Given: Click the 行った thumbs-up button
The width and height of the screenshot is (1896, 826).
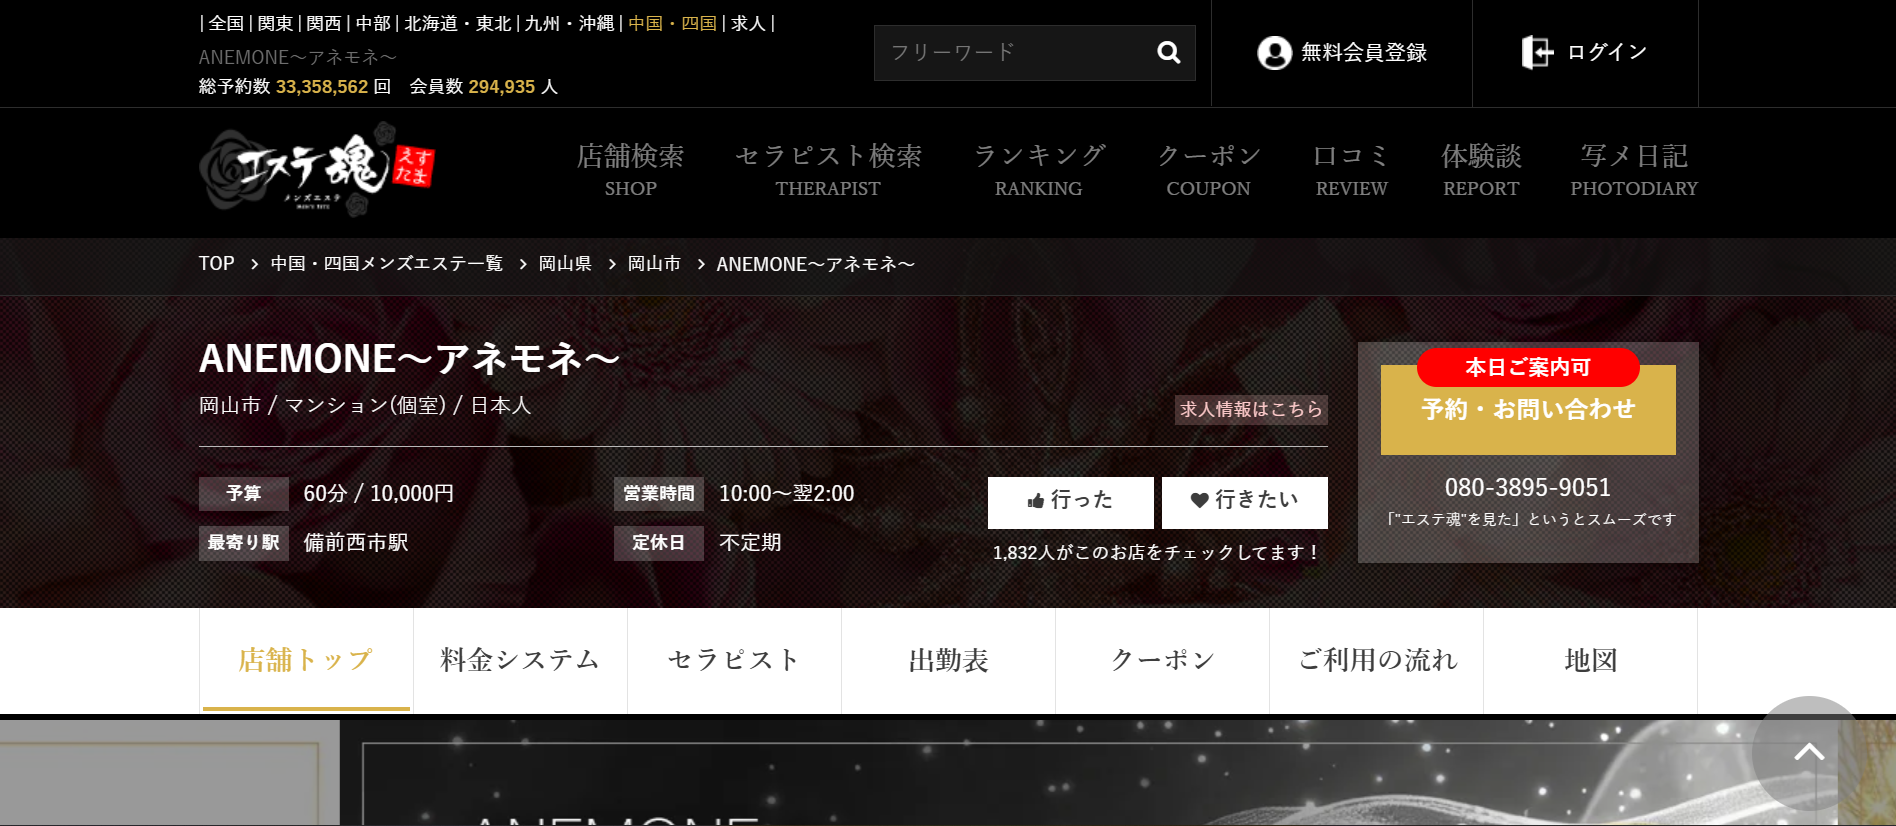Looking at the screenshot, I should (1070, 502).
